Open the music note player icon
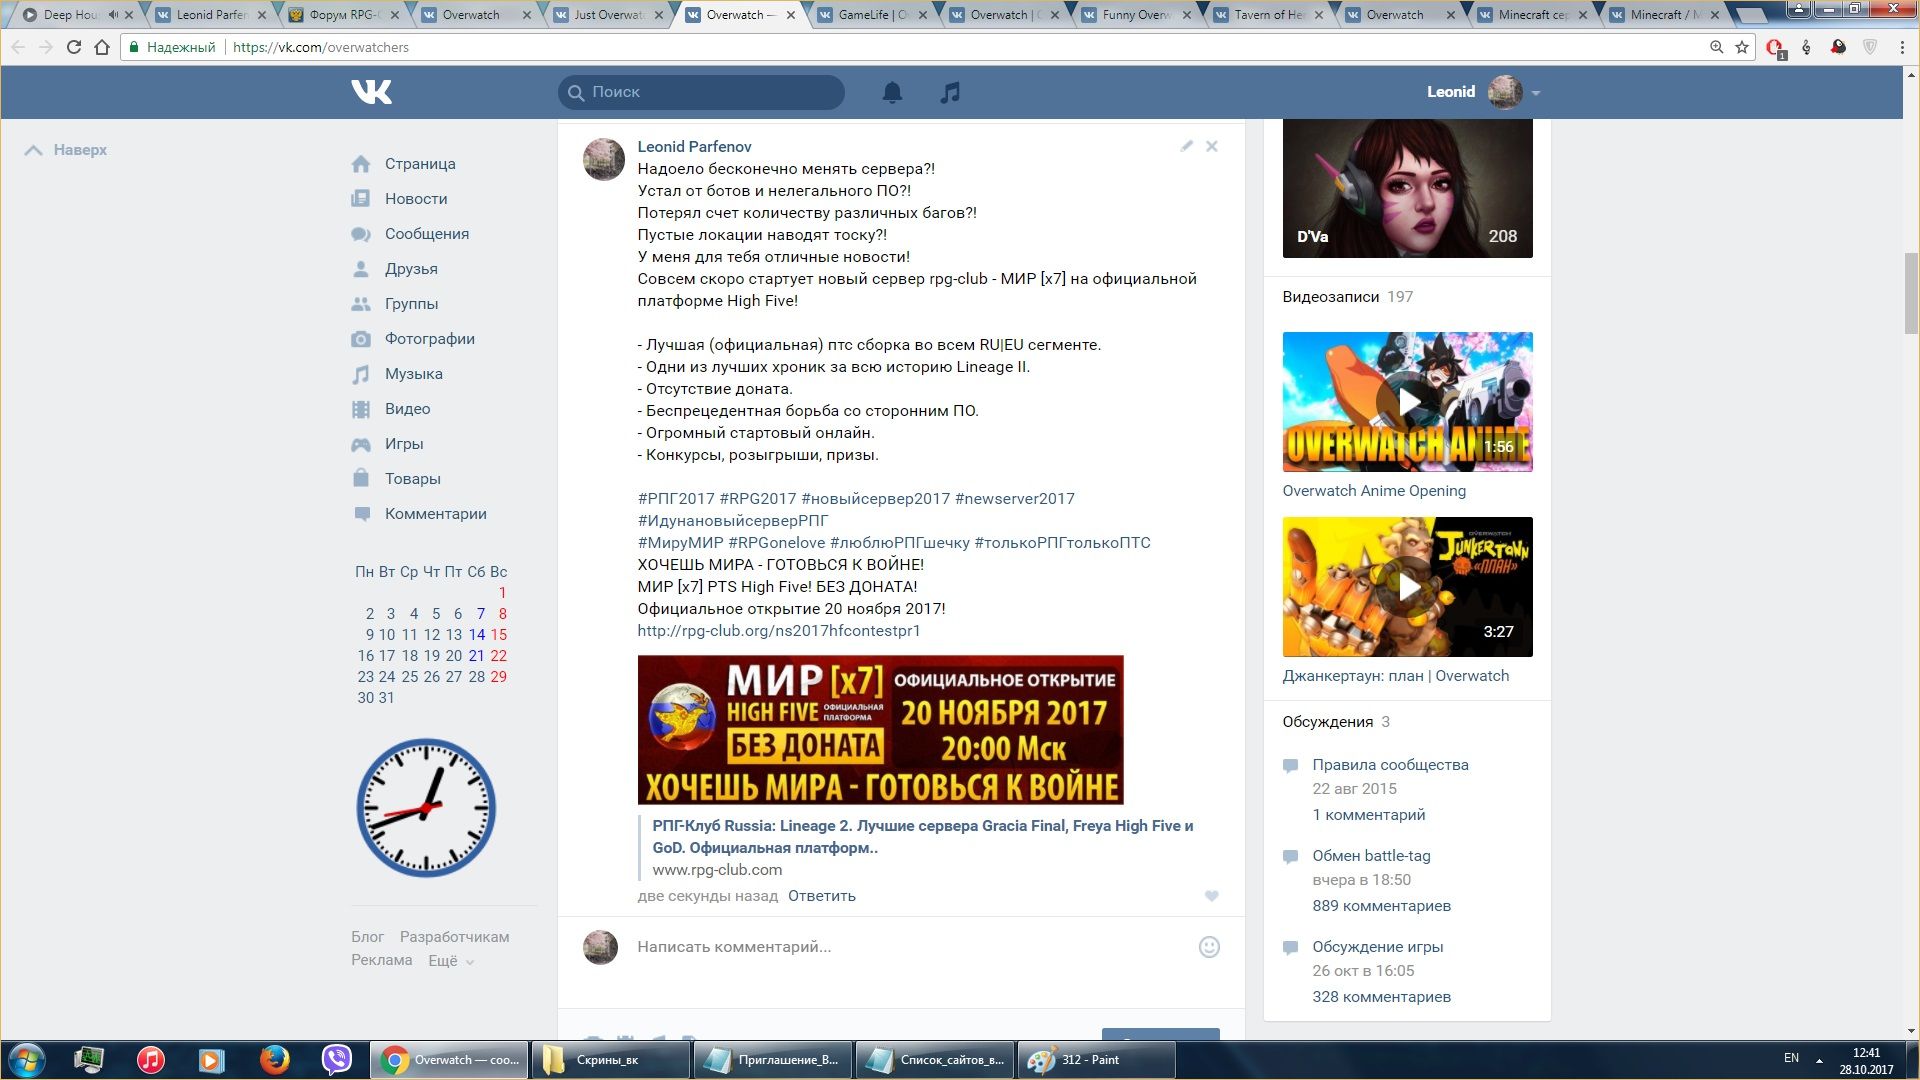1920x1080 pixels. click(950, 92)
